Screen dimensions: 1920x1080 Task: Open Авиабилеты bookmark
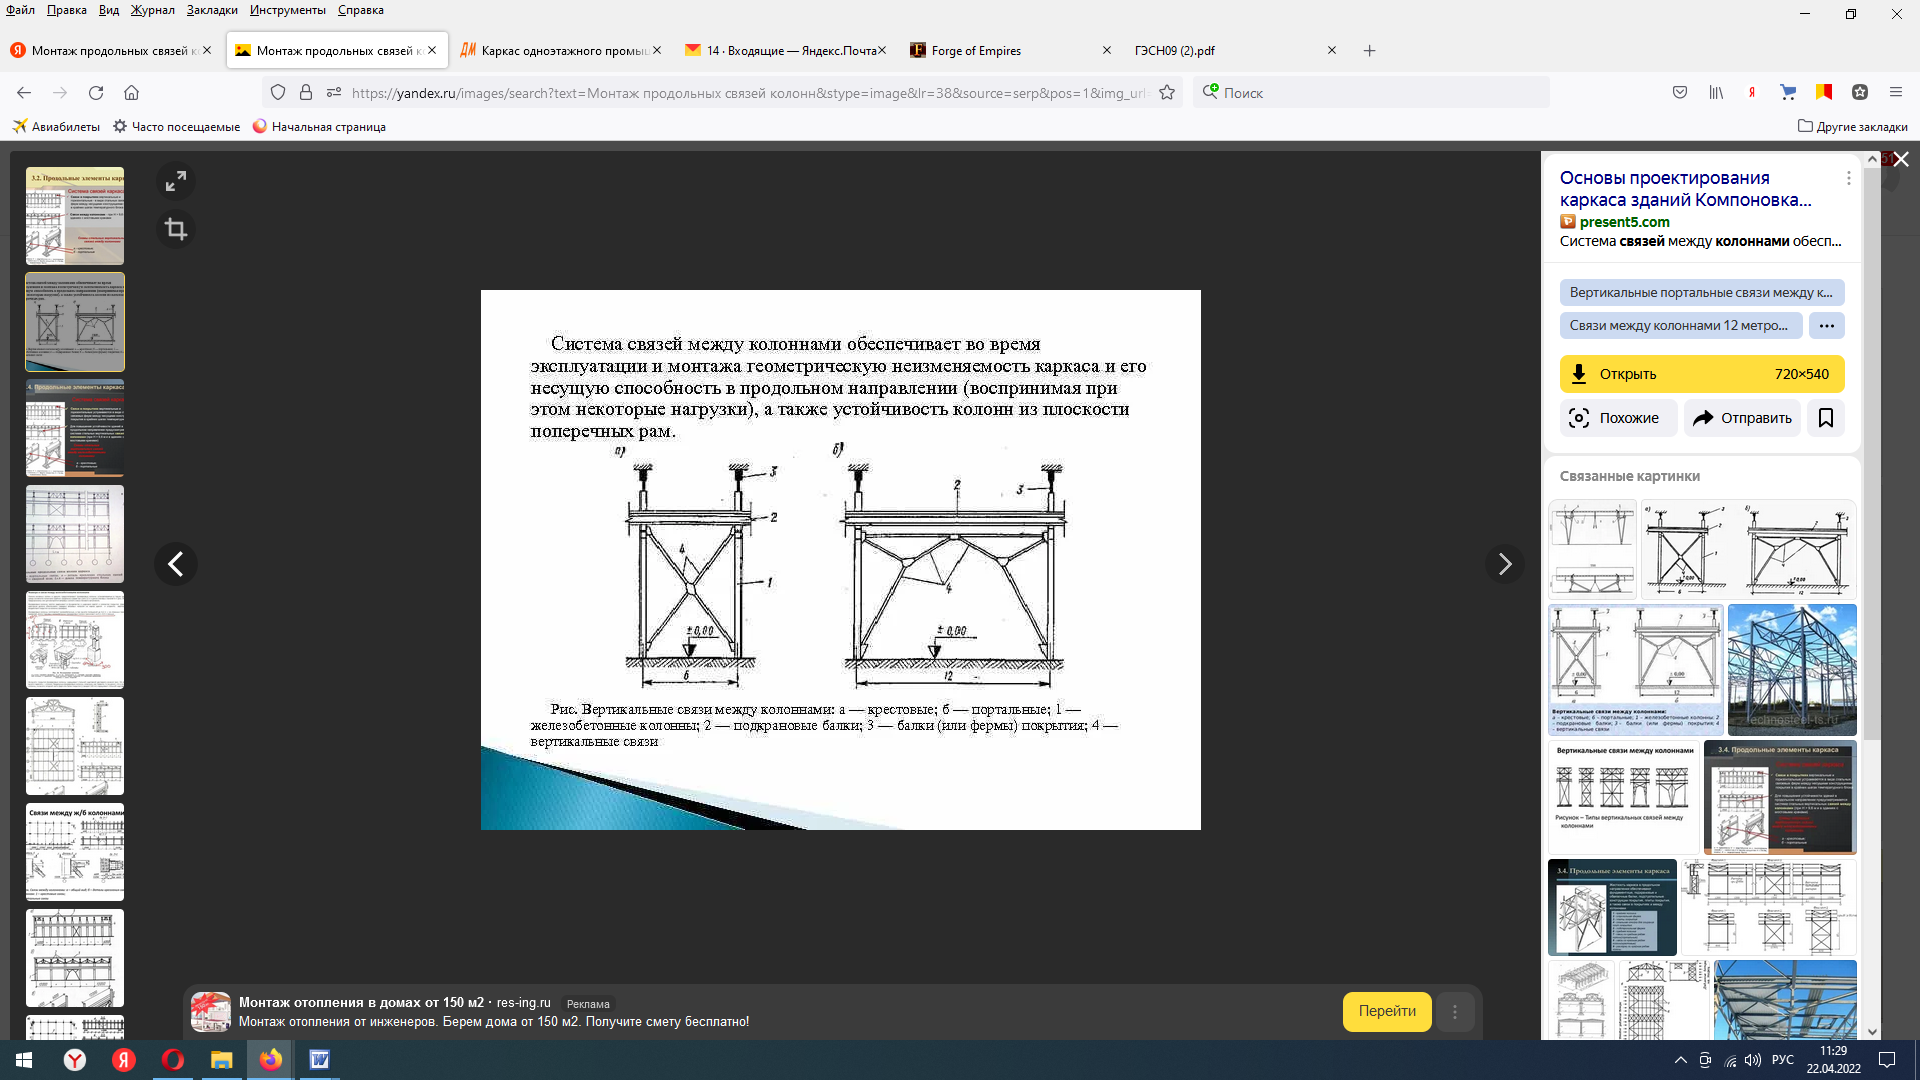point(56,127)
